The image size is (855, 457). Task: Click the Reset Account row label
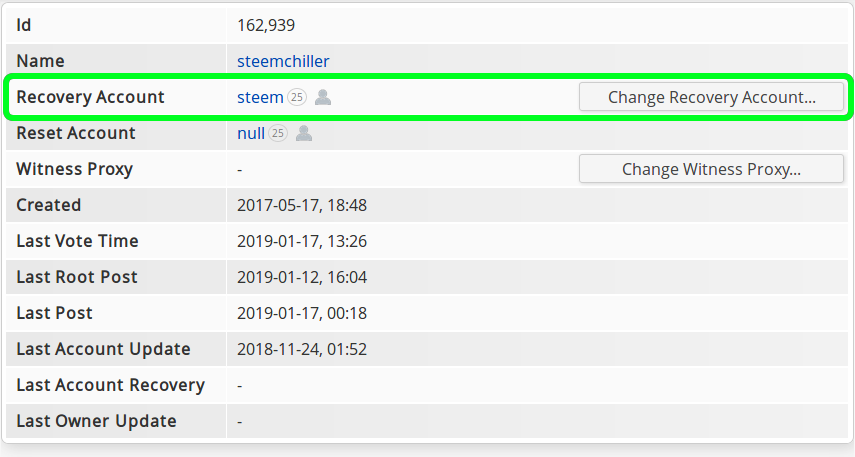[x=76, y=133]
